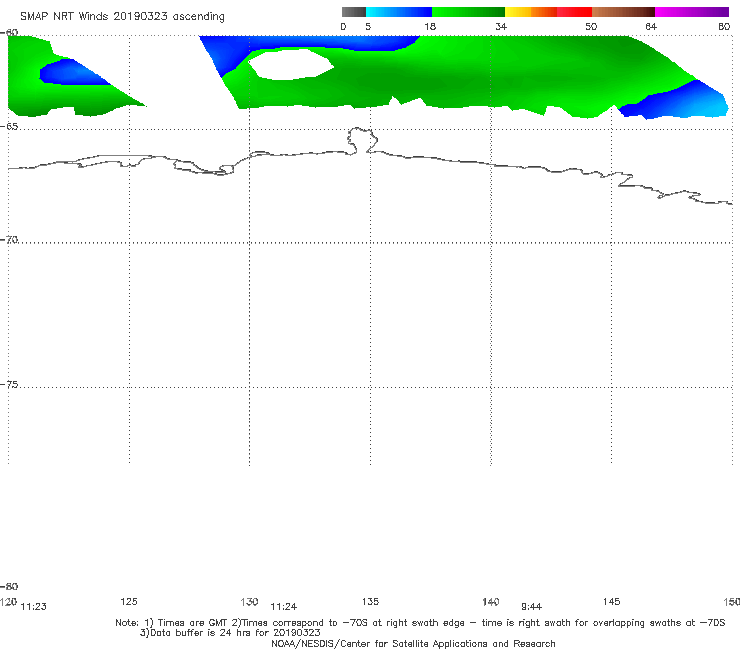Click the longitude label '135'
The width and height of the screenshot is (740, 650).
(x=370, y=601)
